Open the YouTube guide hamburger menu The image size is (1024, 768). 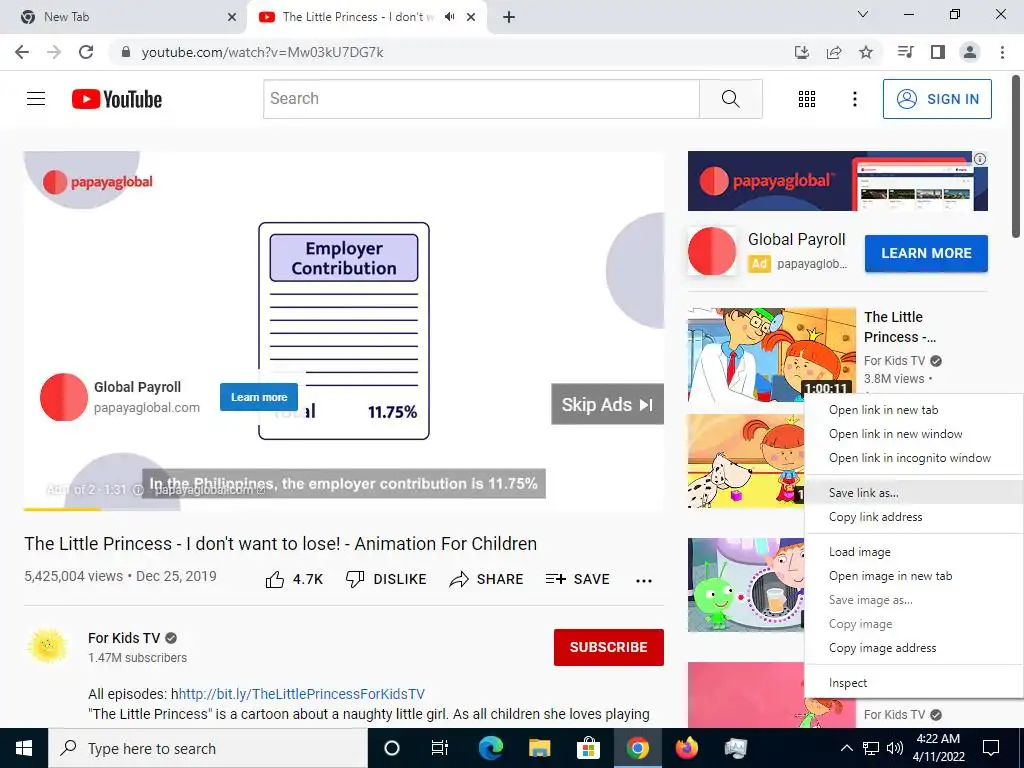coord(36,99)
